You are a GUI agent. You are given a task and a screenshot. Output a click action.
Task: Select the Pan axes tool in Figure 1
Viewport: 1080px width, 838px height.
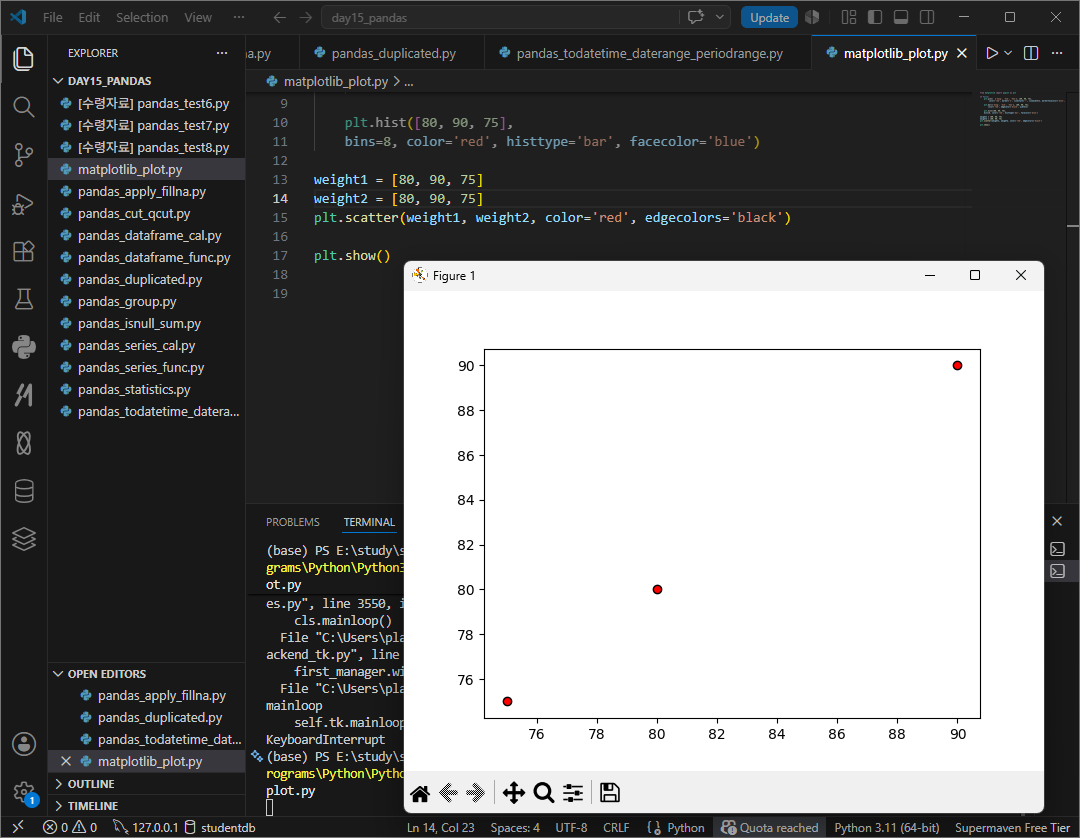(514, 793)
